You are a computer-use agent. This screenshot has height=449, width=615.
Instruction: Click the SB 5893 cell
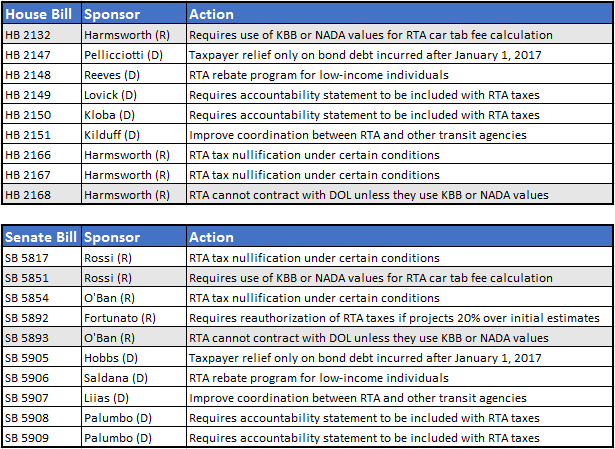(42, 338)
